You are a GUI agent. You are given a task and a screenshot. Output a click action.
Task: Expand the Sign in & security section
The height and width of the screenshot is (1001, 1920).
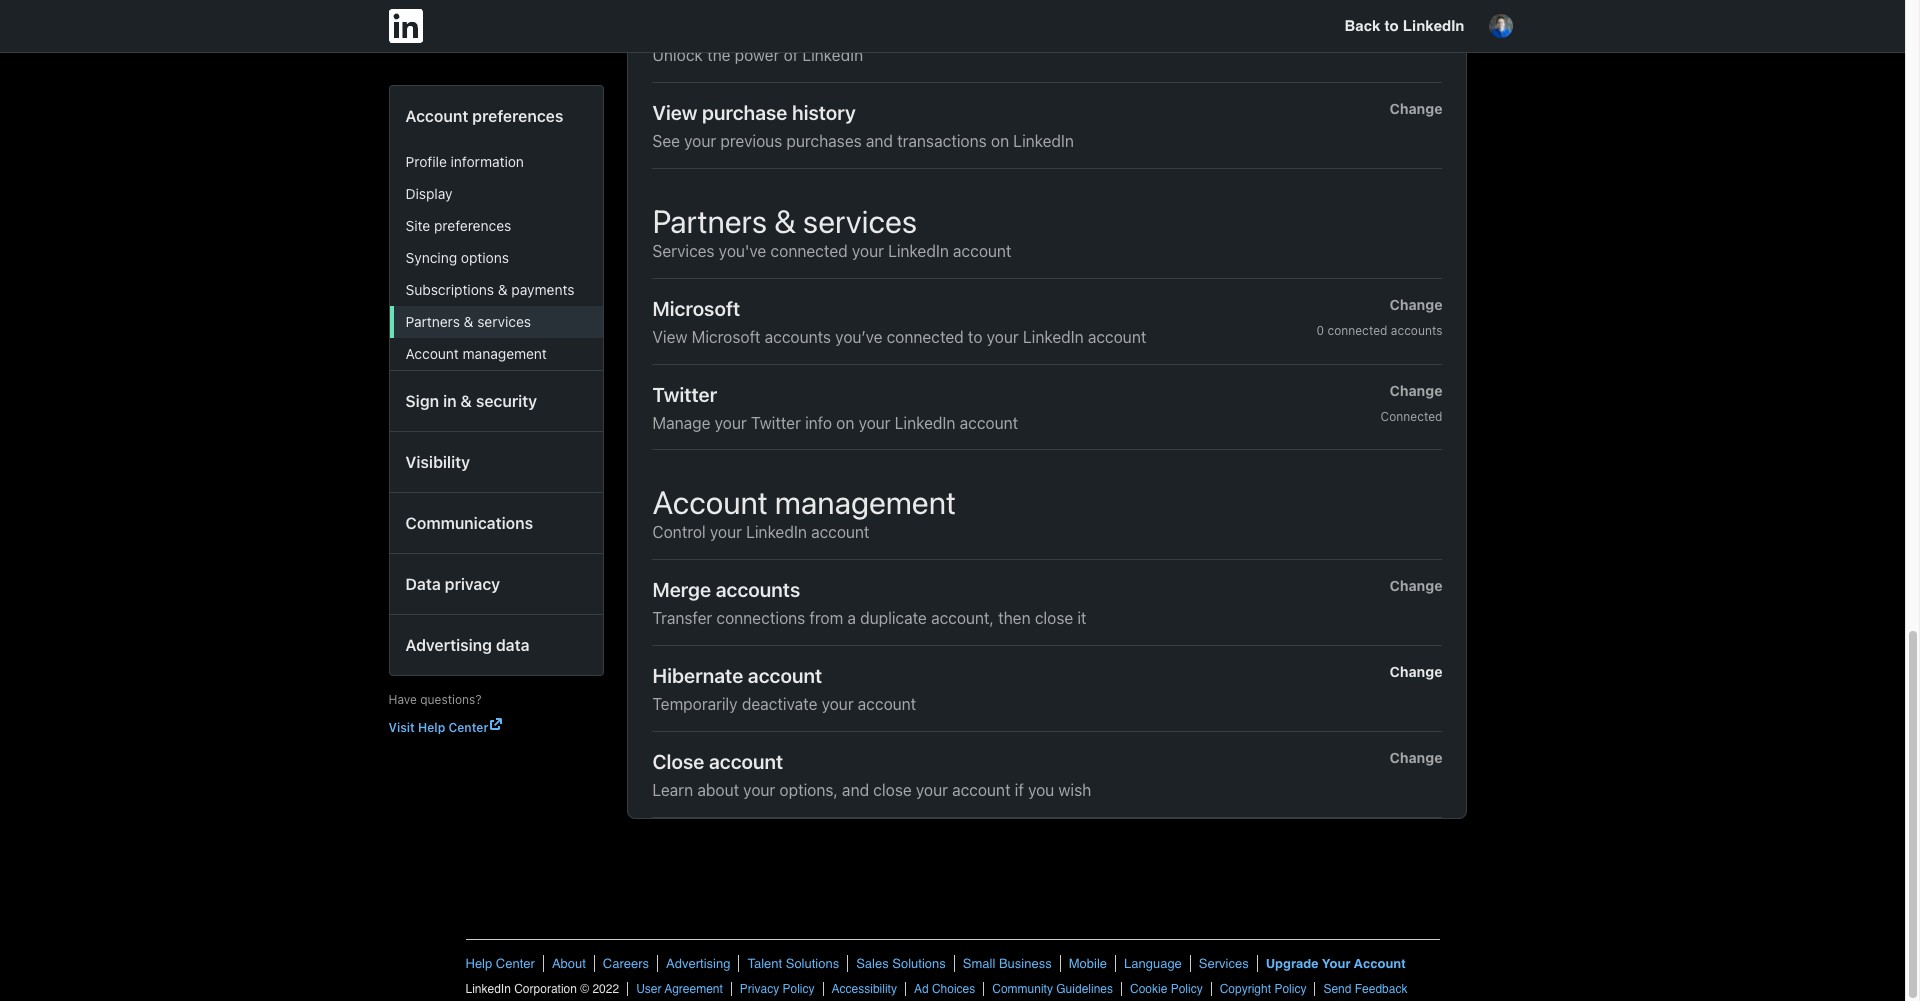point(471,401)
